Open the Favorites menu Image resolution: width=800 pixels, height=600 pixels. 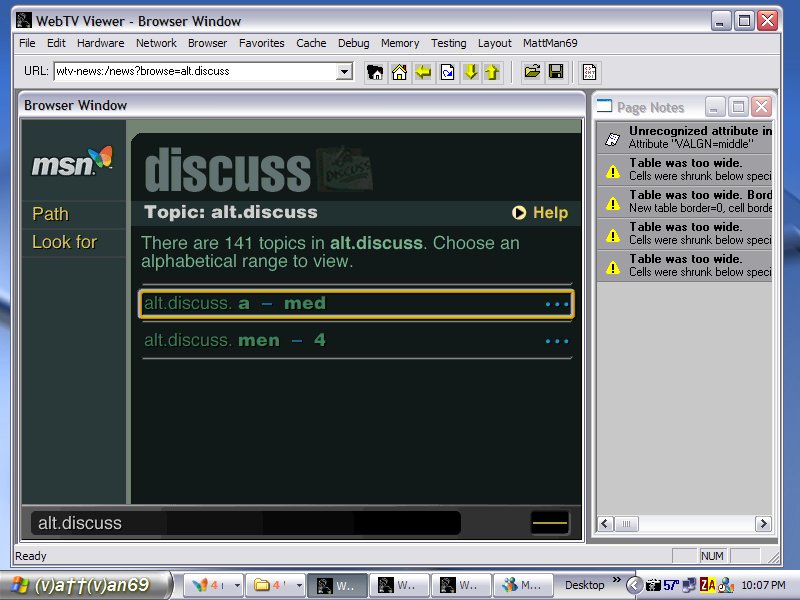262,43
